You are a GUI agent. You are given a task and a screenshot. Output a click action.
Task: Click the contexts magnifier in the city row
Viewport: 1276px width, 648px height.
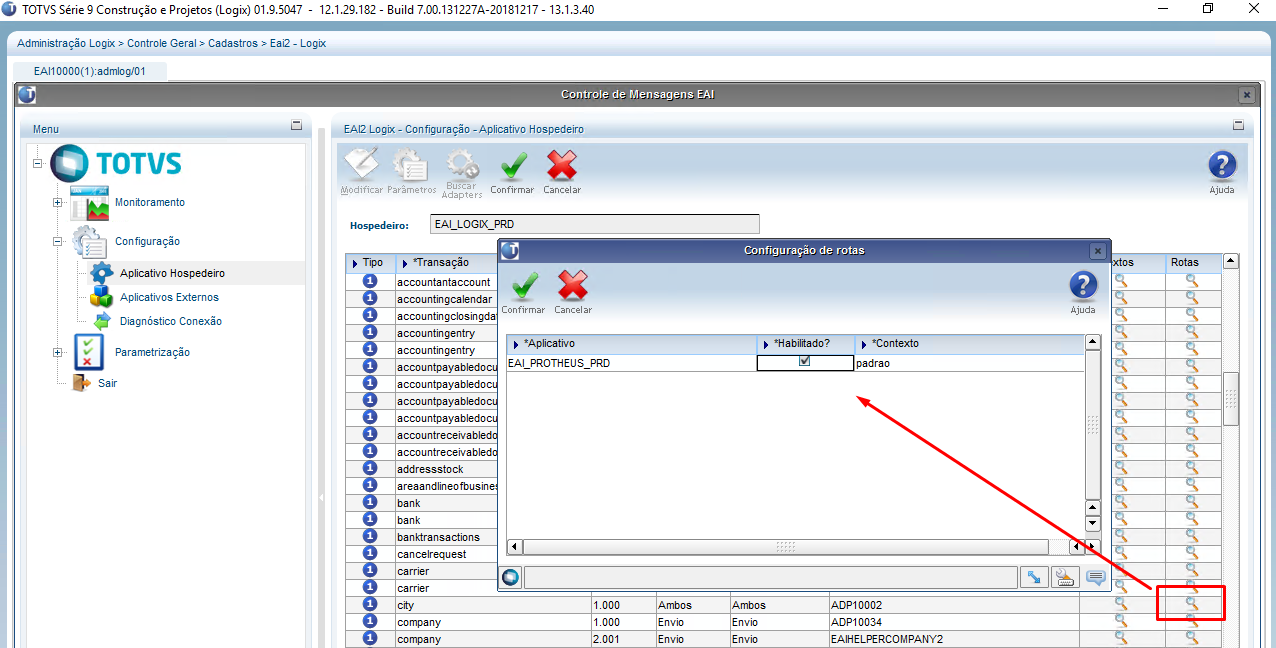(x=1121, y=604)
